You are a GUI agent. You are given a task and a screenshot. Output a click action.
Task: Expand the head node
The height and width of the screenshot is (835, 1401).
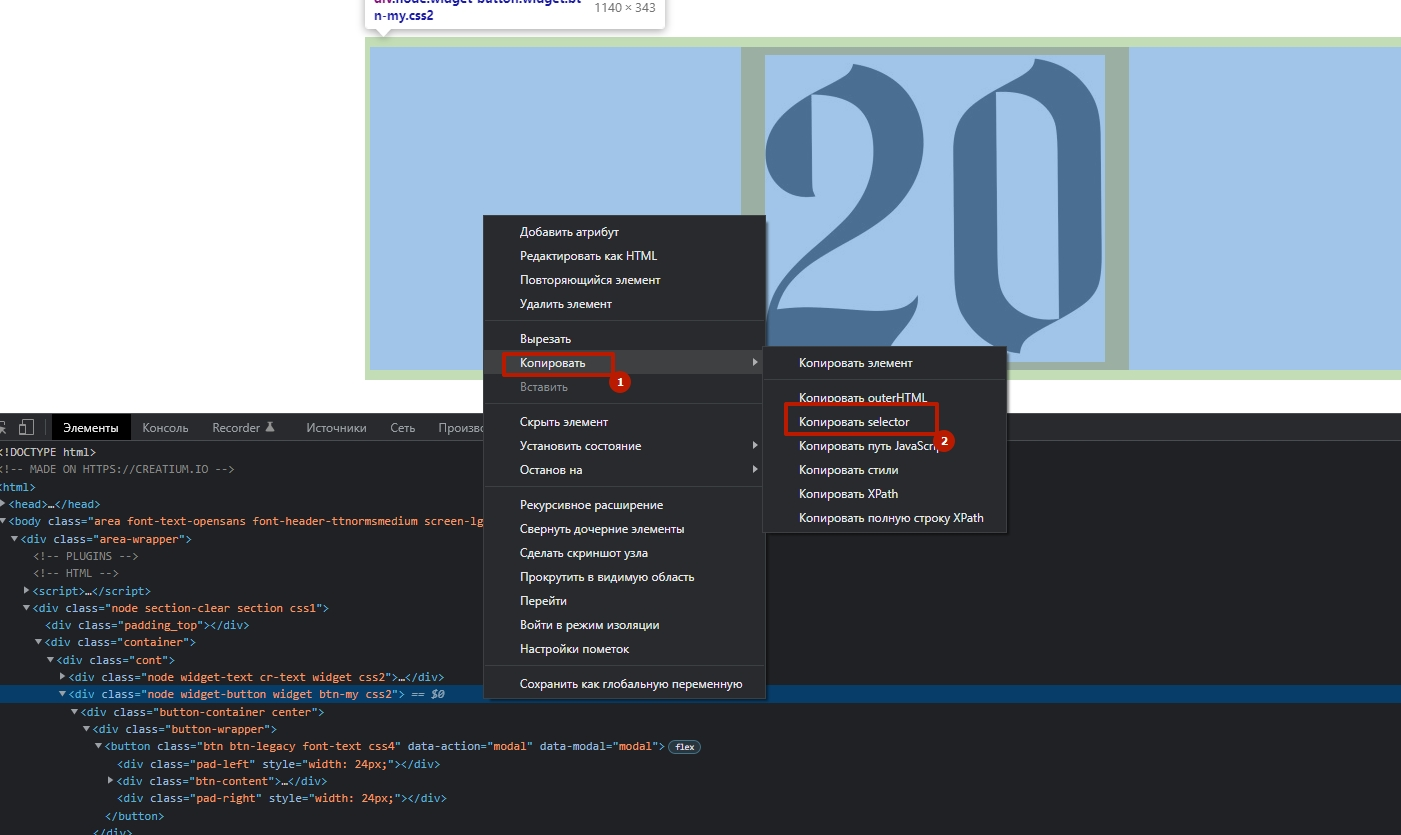coord(3,505)
